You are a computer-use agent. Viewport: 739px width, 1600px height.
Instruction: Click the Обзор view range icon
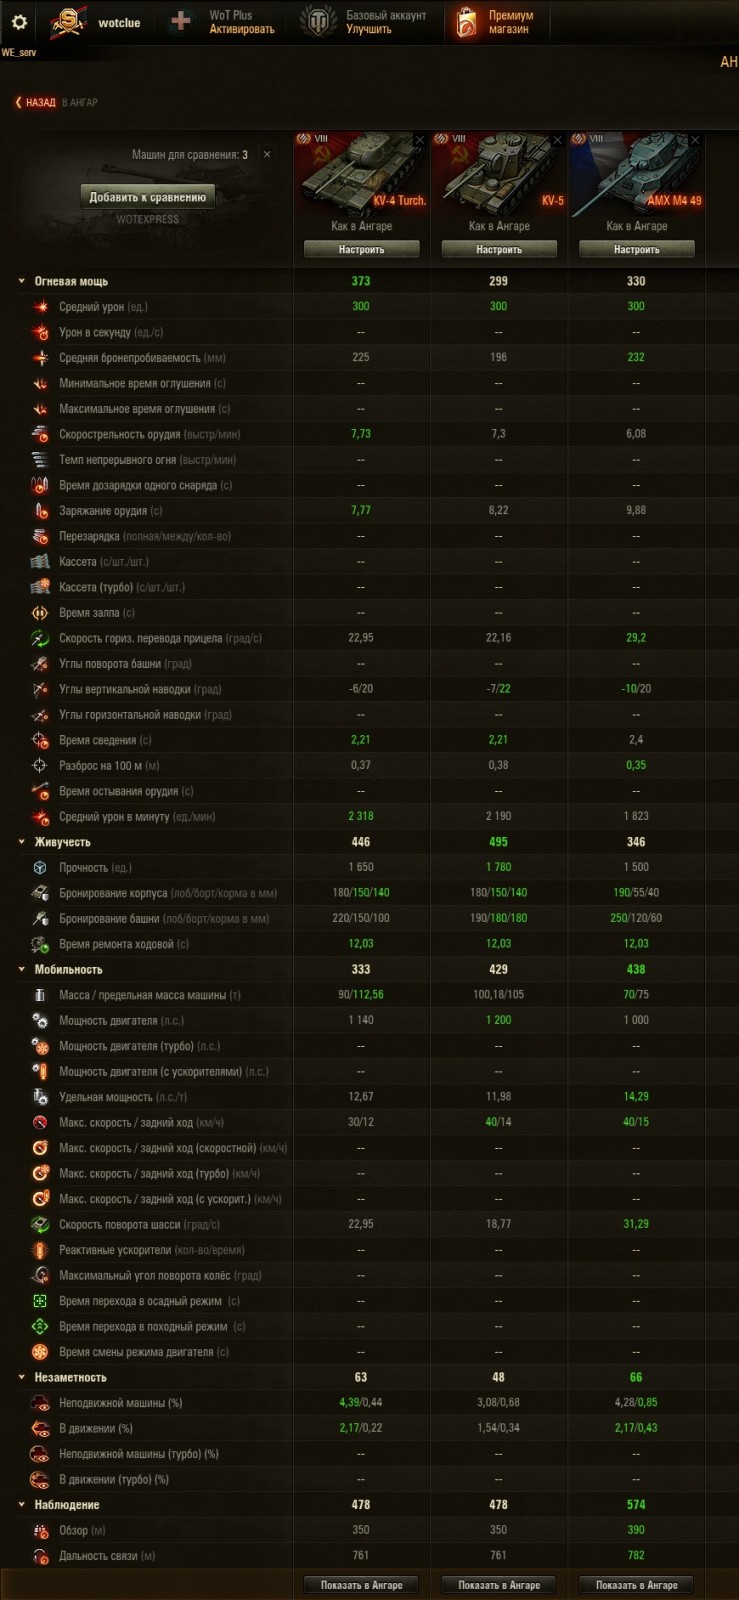click(x=40, y=1529)
